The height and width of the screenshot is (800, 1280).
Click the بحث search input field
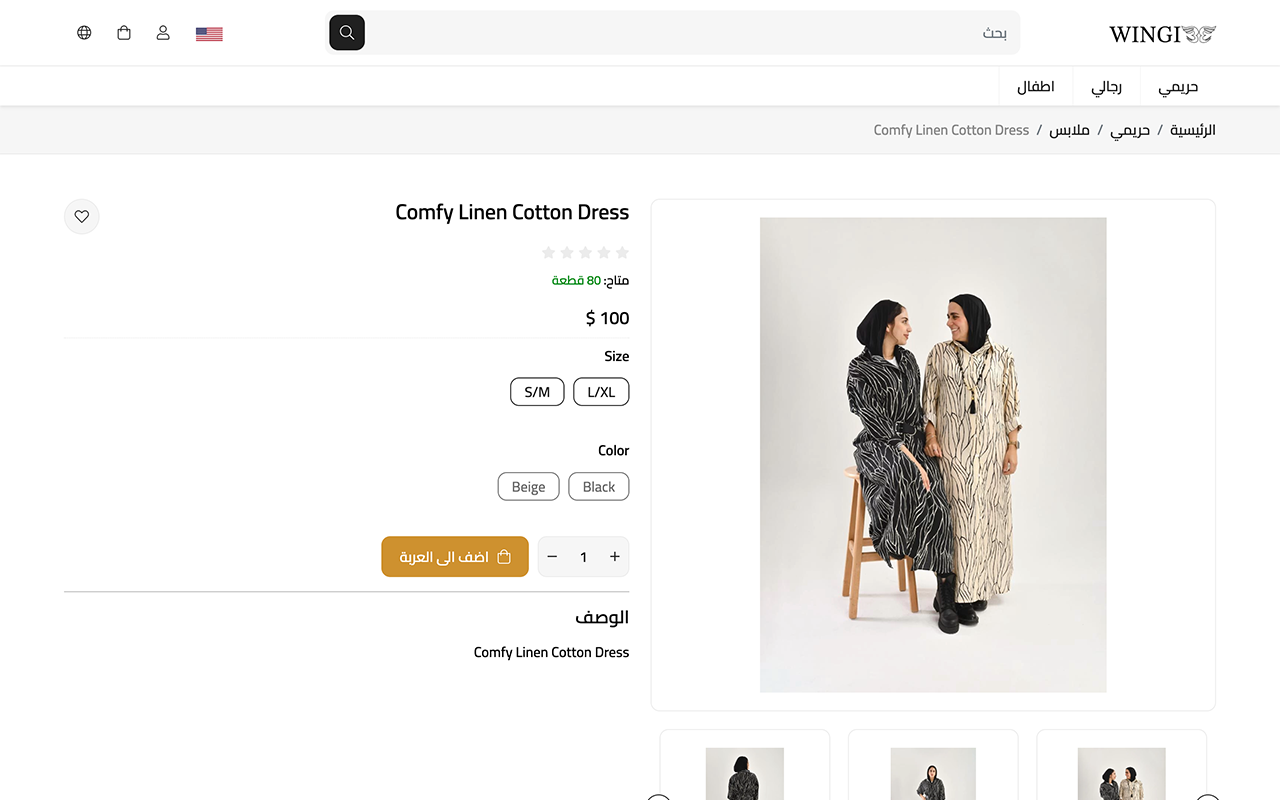click(x=692, y=33)
